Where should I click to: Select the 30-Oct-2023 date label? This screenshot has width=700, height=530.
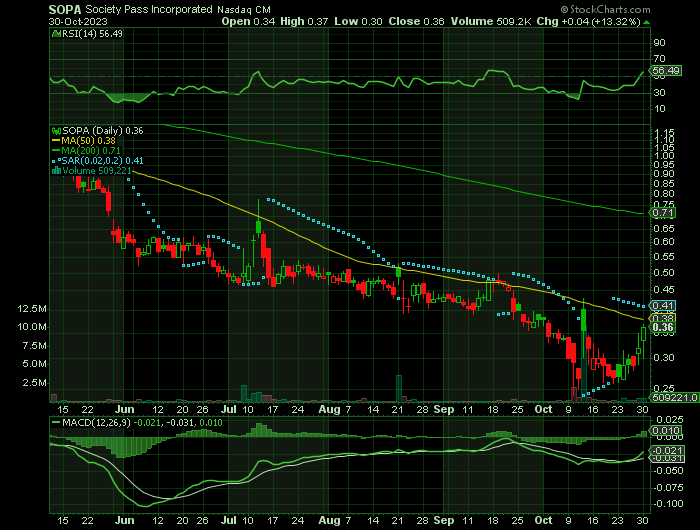(78, 21)
